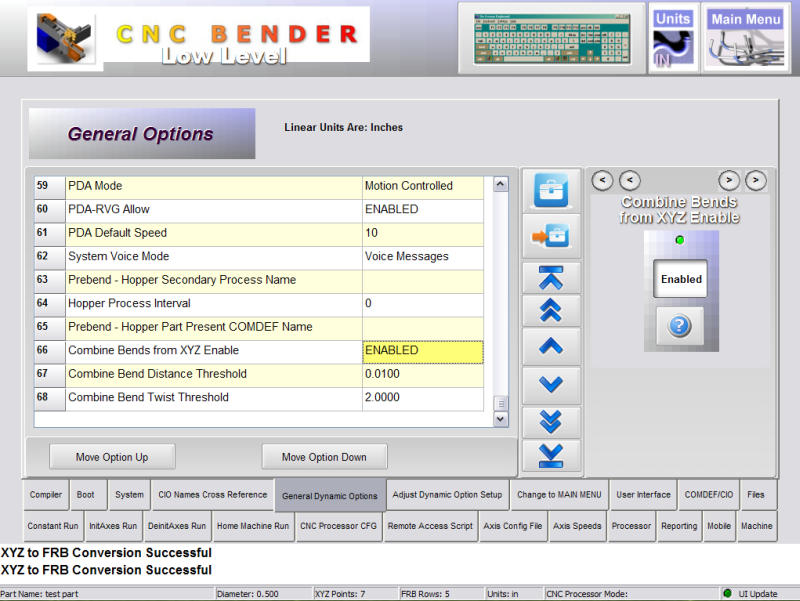
Task: Jump to top with barred double-up arrow
Action: point(551,277)
